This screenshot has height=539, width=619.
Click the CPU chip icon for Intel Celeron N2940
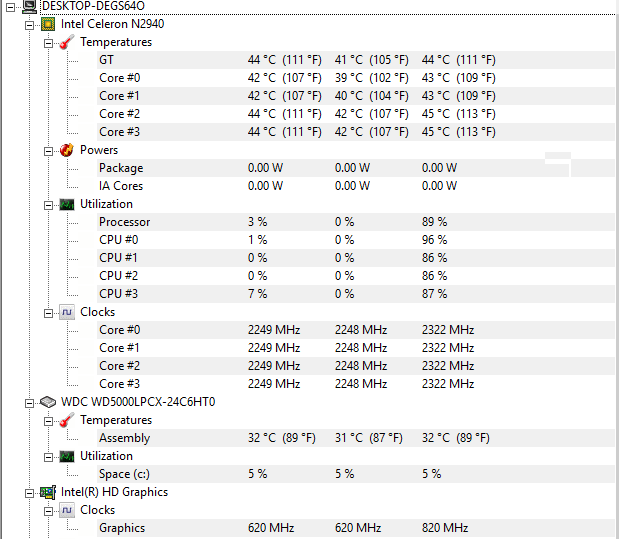click(48, 24)
